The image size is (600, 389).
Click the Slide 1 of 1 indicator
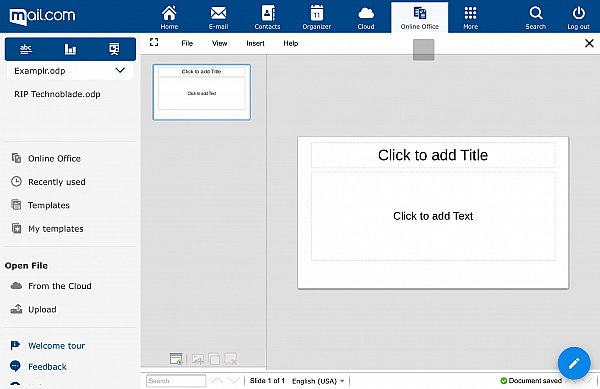click(x=267, y=381)
